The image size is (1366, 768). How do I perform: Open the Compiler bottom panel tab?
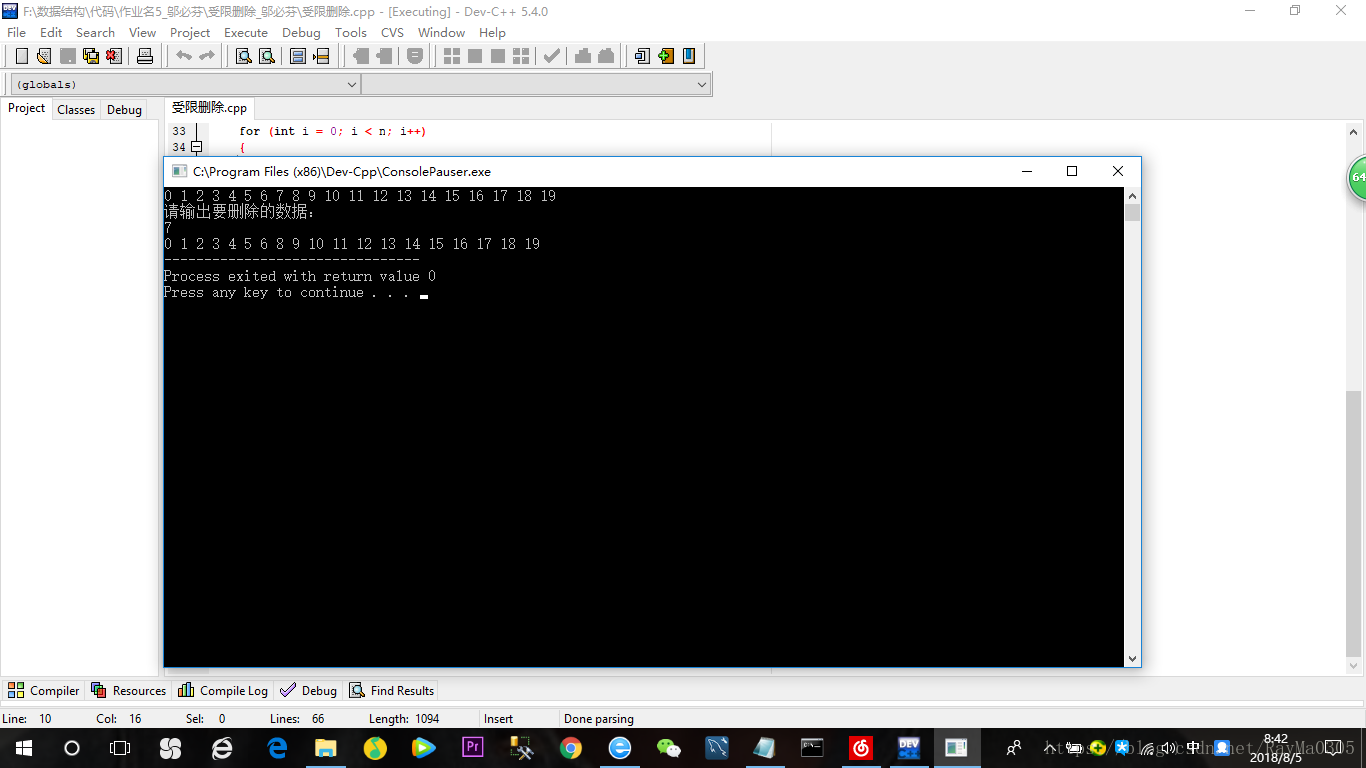[44, 690]
